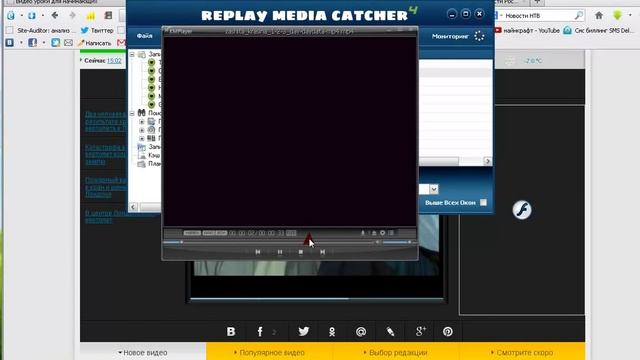
Task: Open the майнкрафт - YouTube bookmark
Action: pyautogui.click(x=527, y=30)
